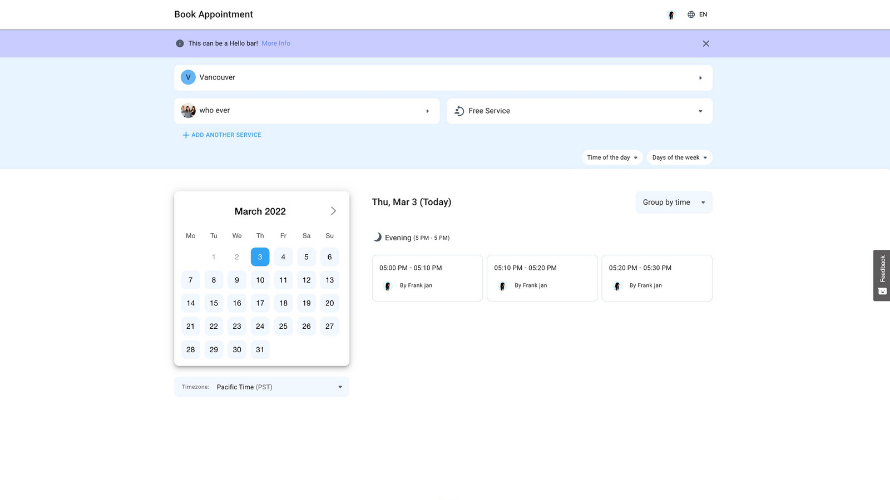This screenshot has width=890, height=500.
Task: Click the Vancouver location avatar icon
Action: click(188, 77)
